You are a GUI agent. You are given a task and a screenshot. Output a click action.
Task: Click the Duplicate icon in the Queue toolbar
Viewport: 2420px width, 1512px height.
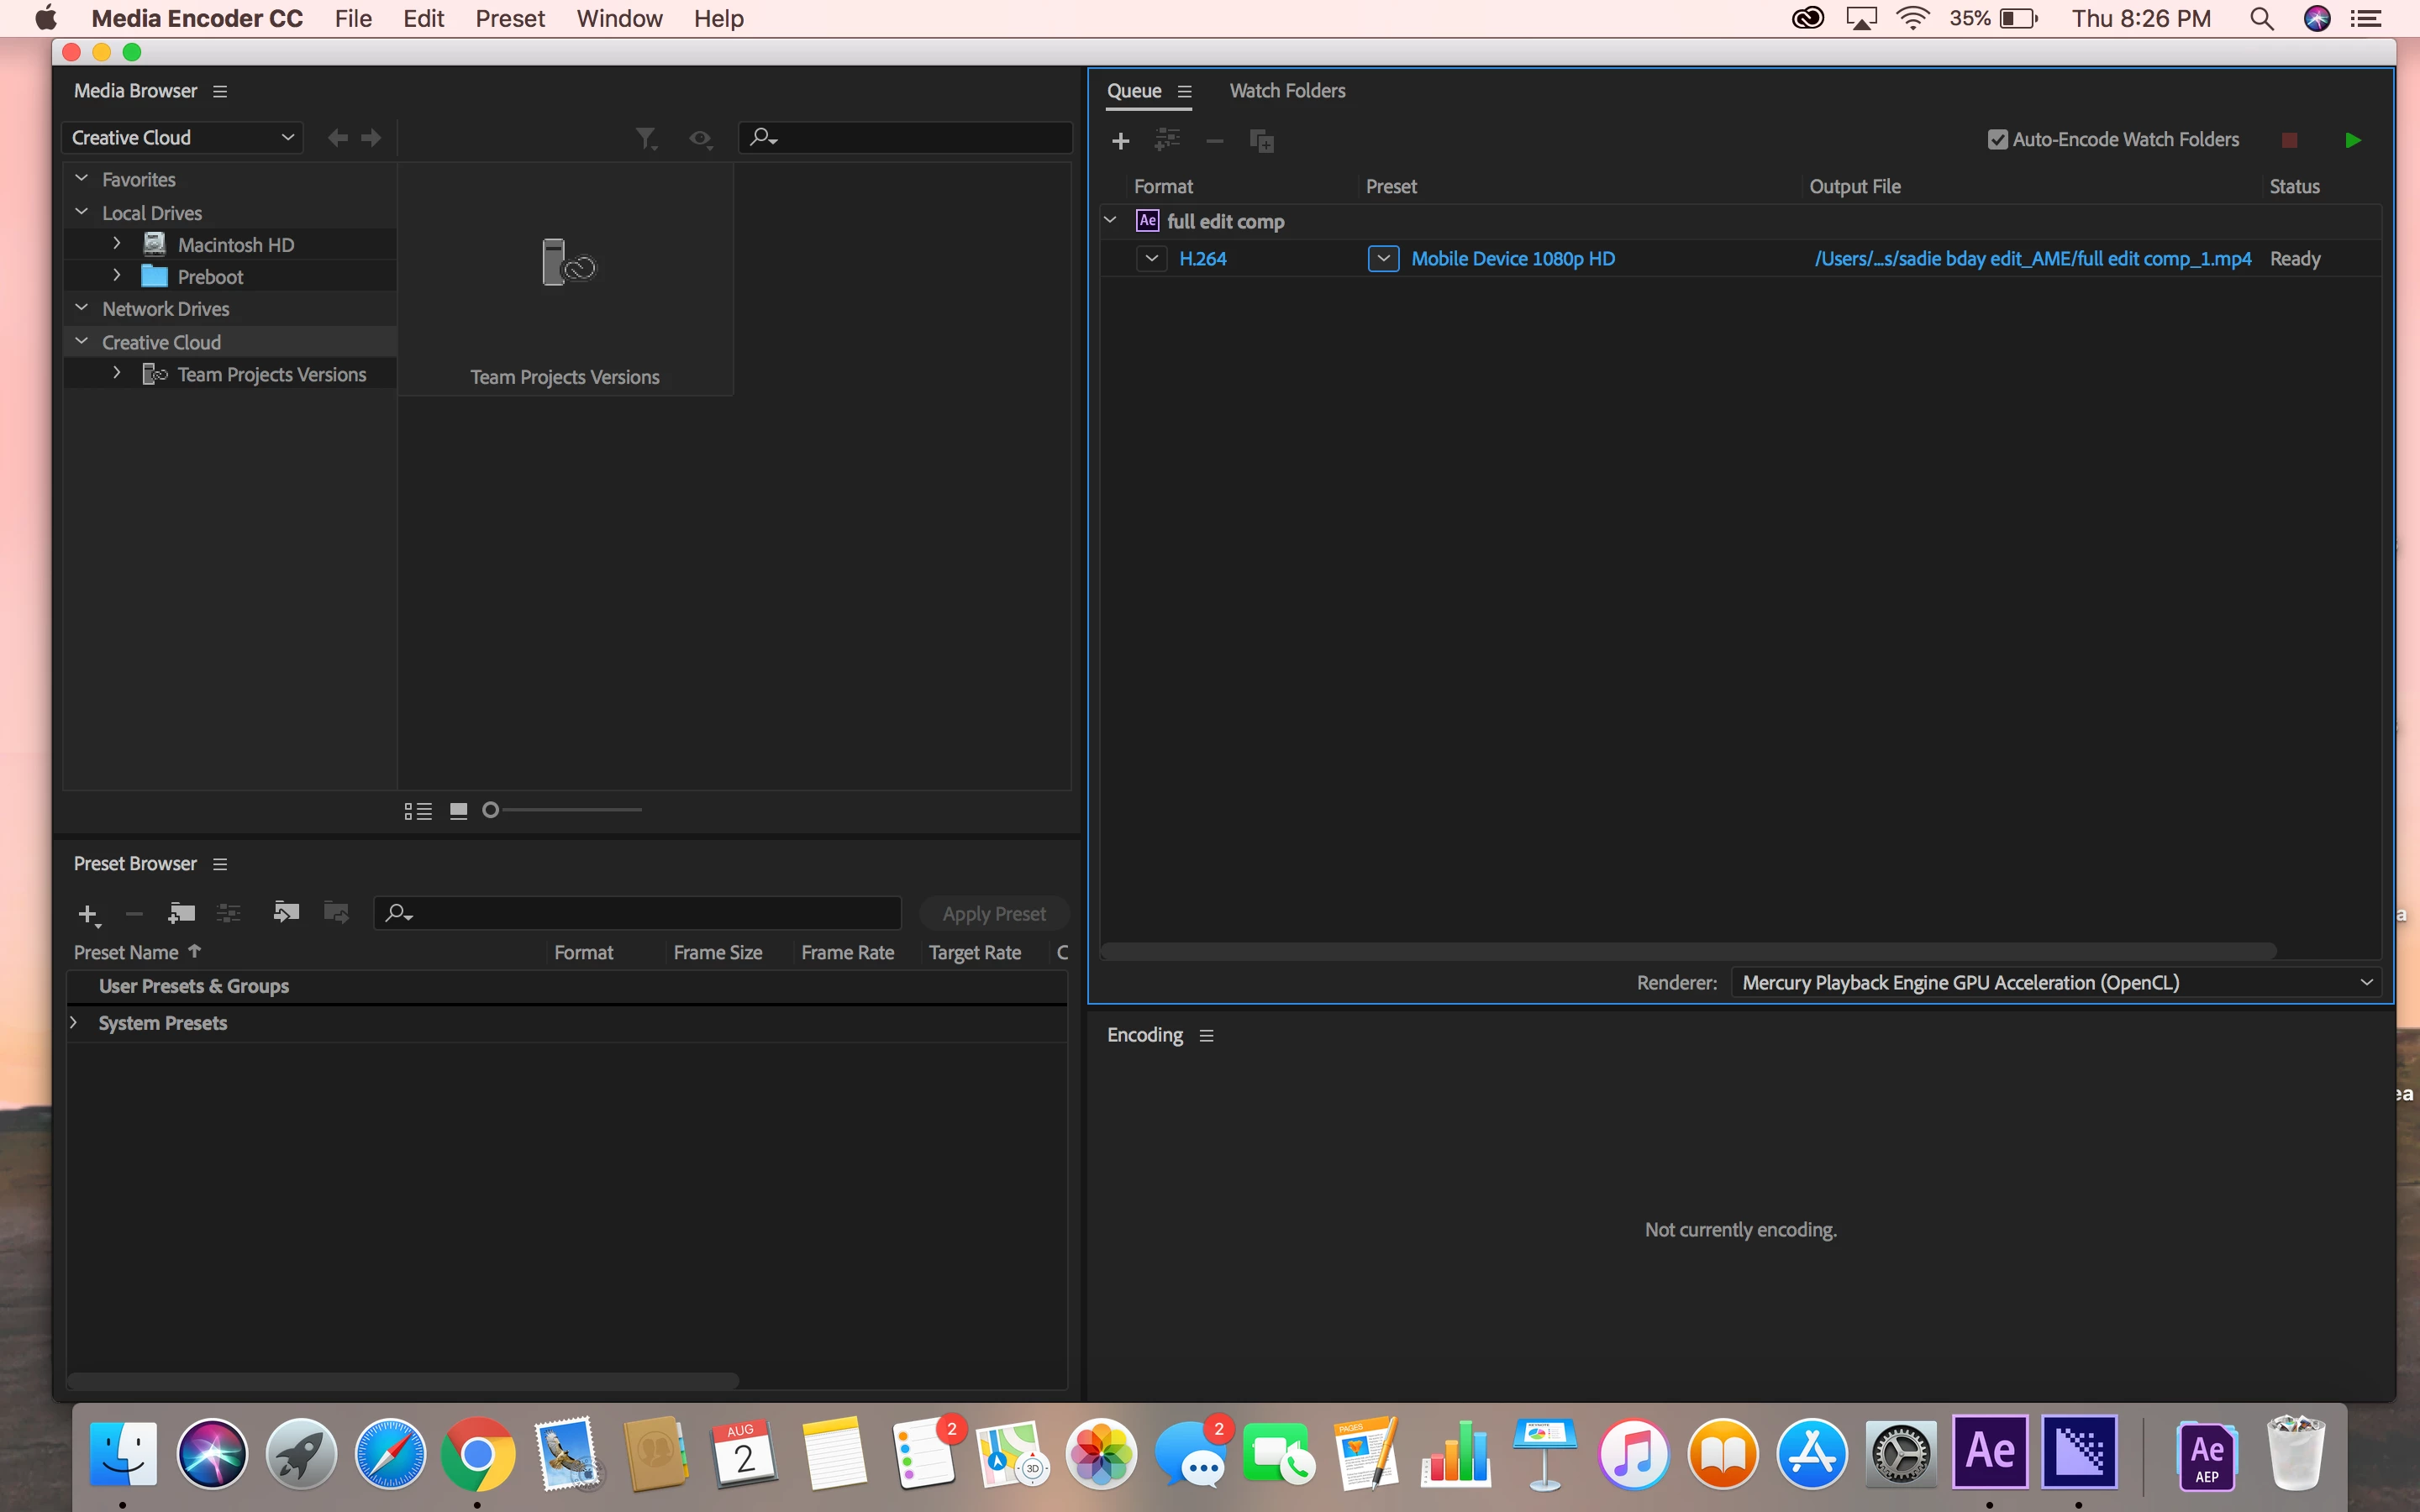1261,141
